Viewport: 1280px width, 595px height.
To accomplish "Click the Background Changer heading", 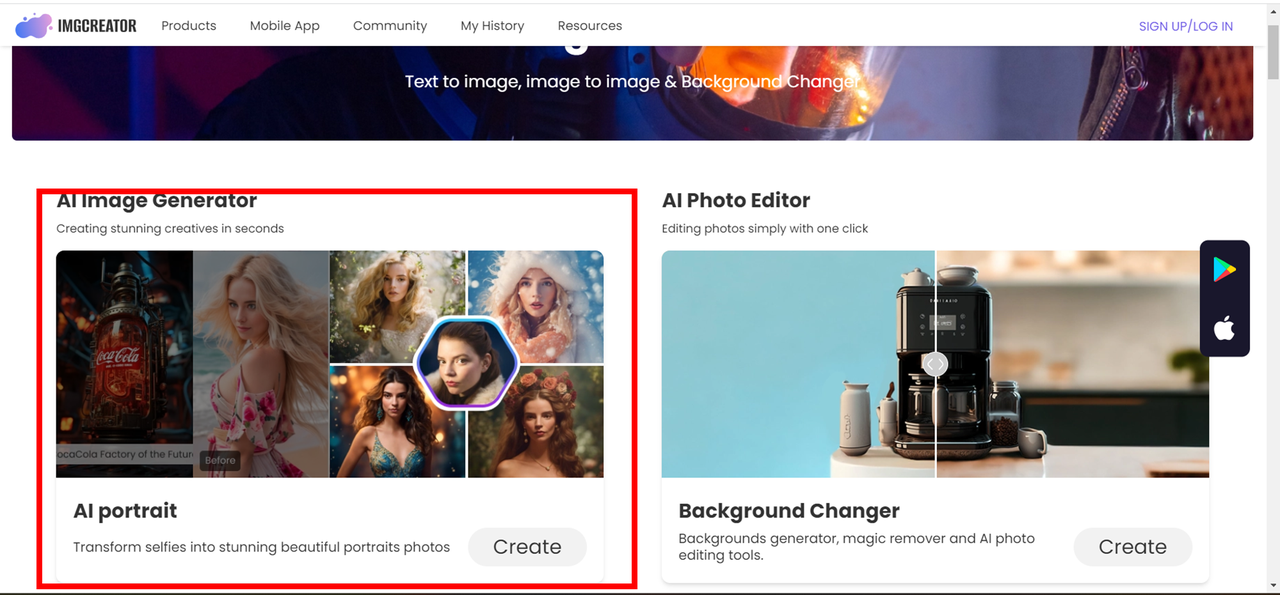I will click(x=789, y=511).
